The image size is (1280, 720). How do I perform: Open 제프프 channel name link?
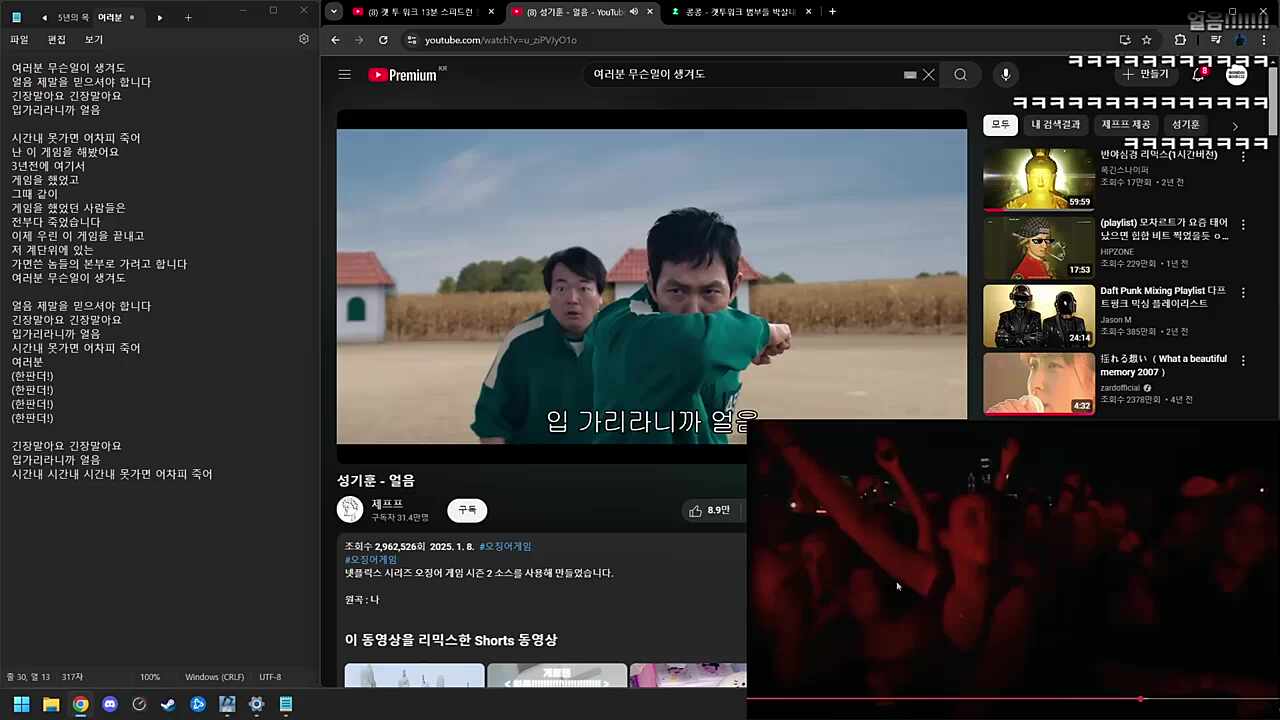(387, 504)
